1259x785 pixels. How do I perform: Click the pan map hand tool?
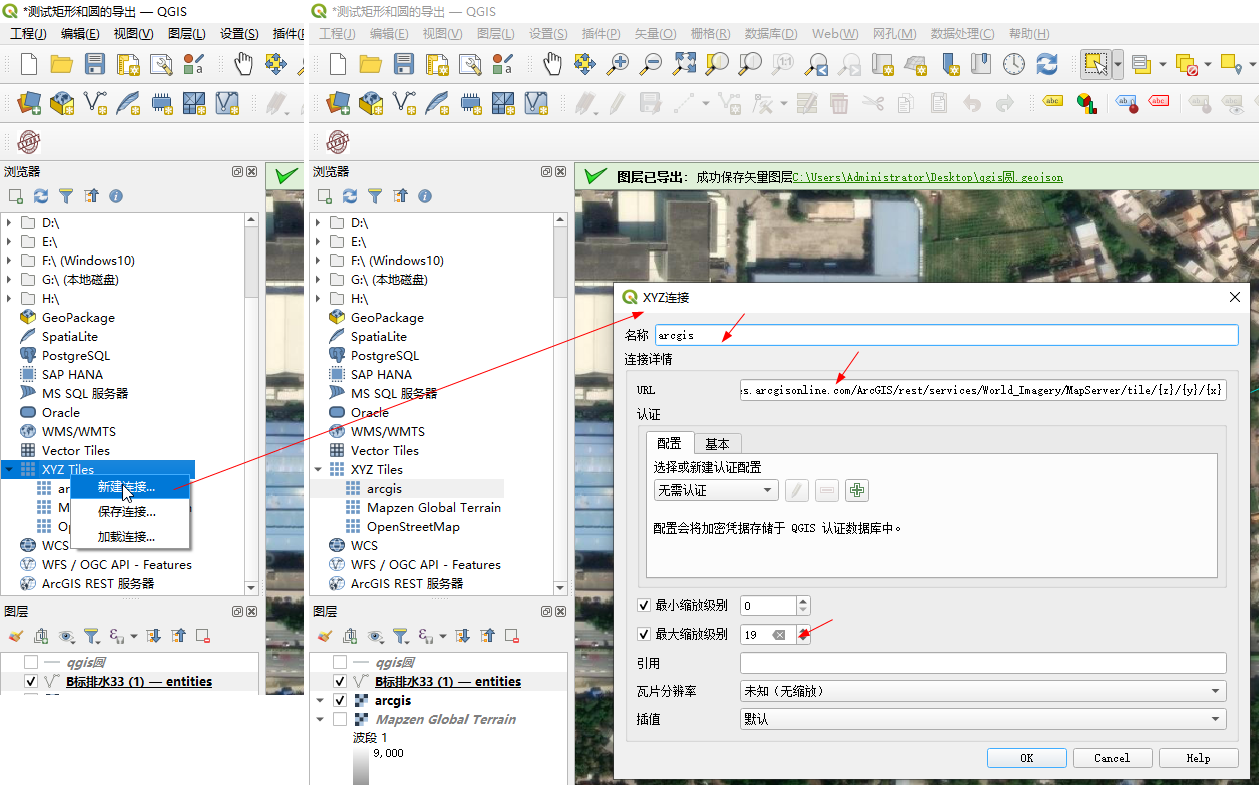click(x=552, y=65)
